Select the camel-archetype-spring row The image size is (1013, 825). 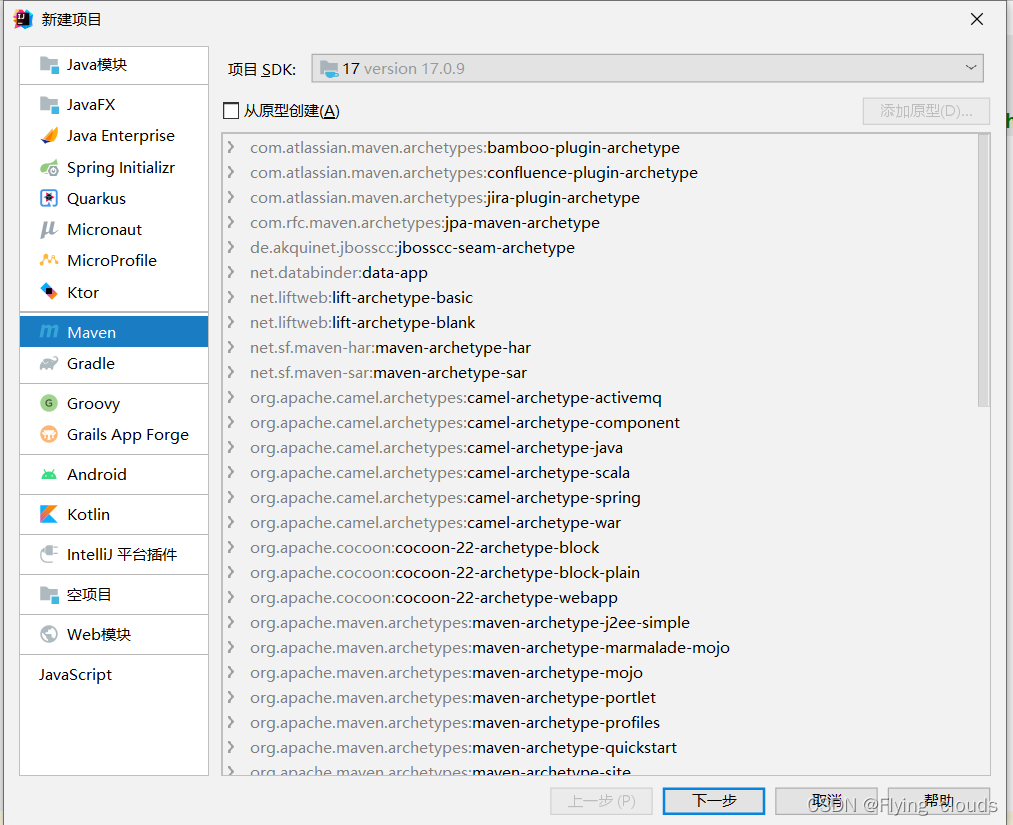600,497
